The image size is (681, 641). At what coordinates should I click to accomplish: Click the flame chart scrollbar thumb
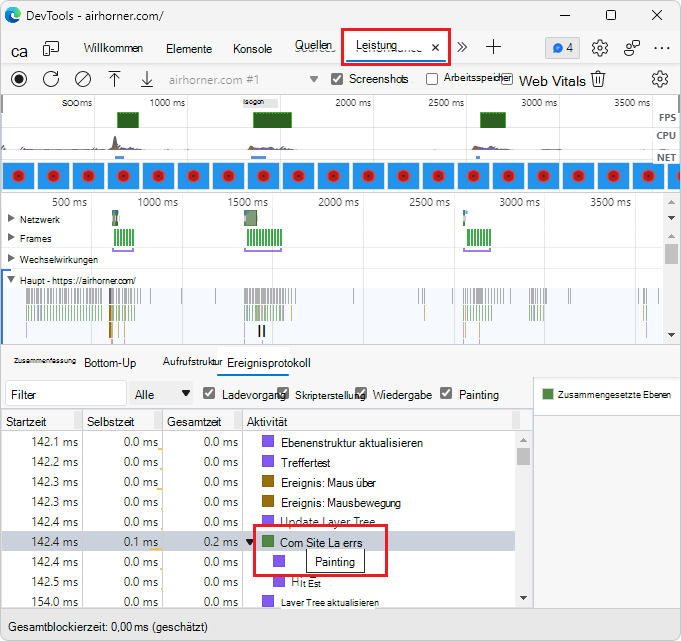[x=671, y=254]
